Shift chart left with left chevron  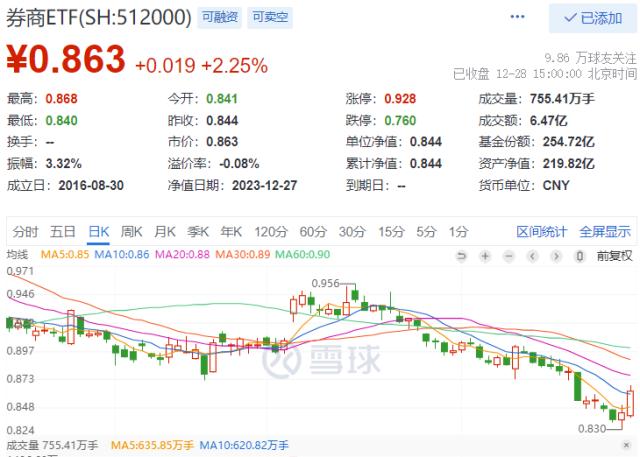[x=532, y=256]
